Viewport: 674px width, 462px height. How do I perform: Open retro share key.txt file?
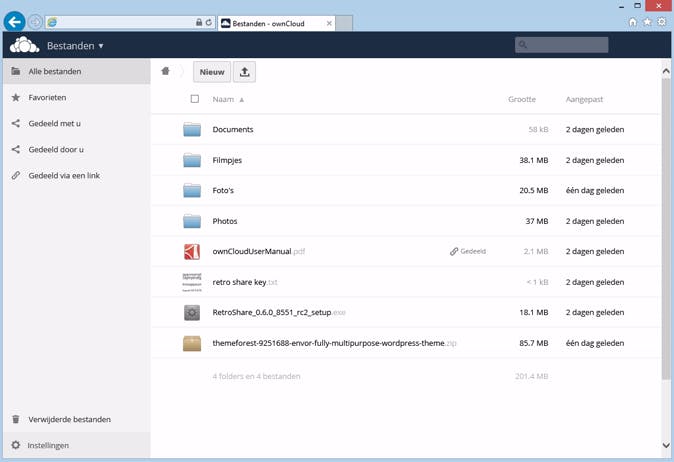click(245, 282)
